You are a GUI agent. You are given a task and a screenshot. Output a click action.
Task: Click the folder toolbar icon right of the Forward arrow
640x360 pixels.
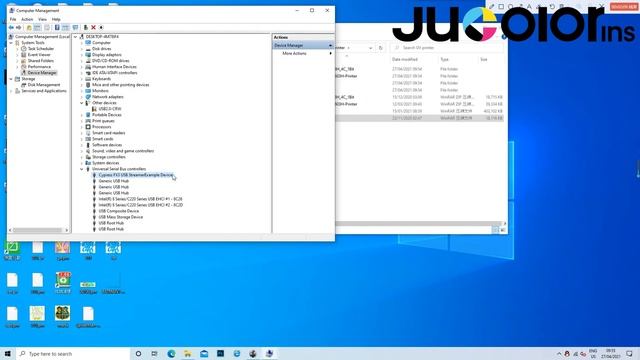tap(29, 27)
